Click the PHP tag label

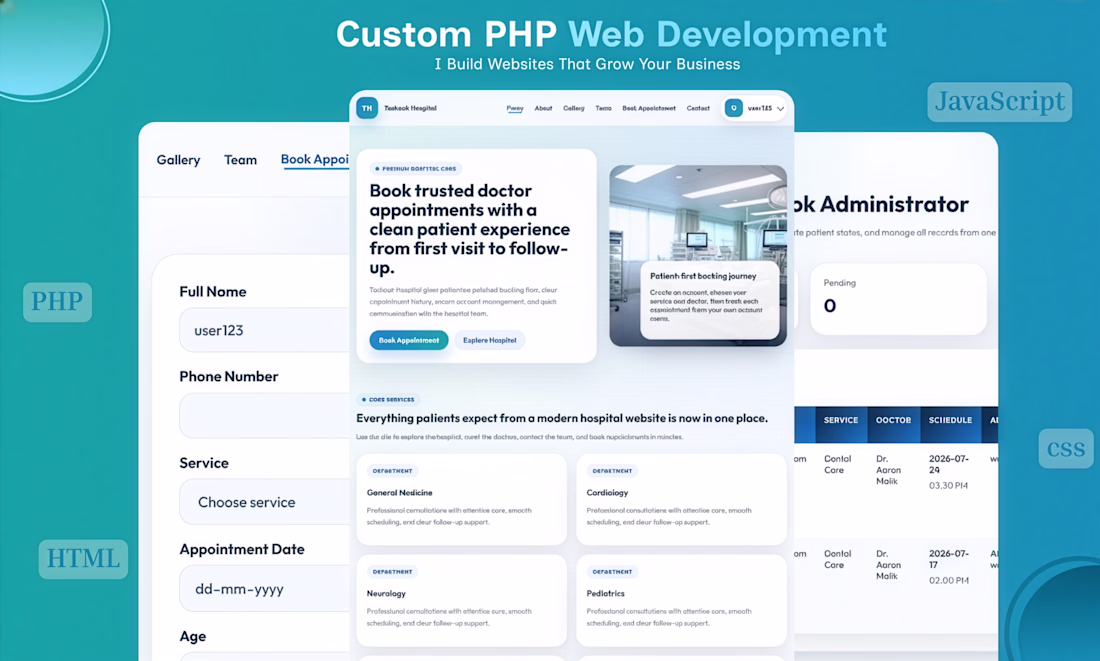click(x=58, y=302)
